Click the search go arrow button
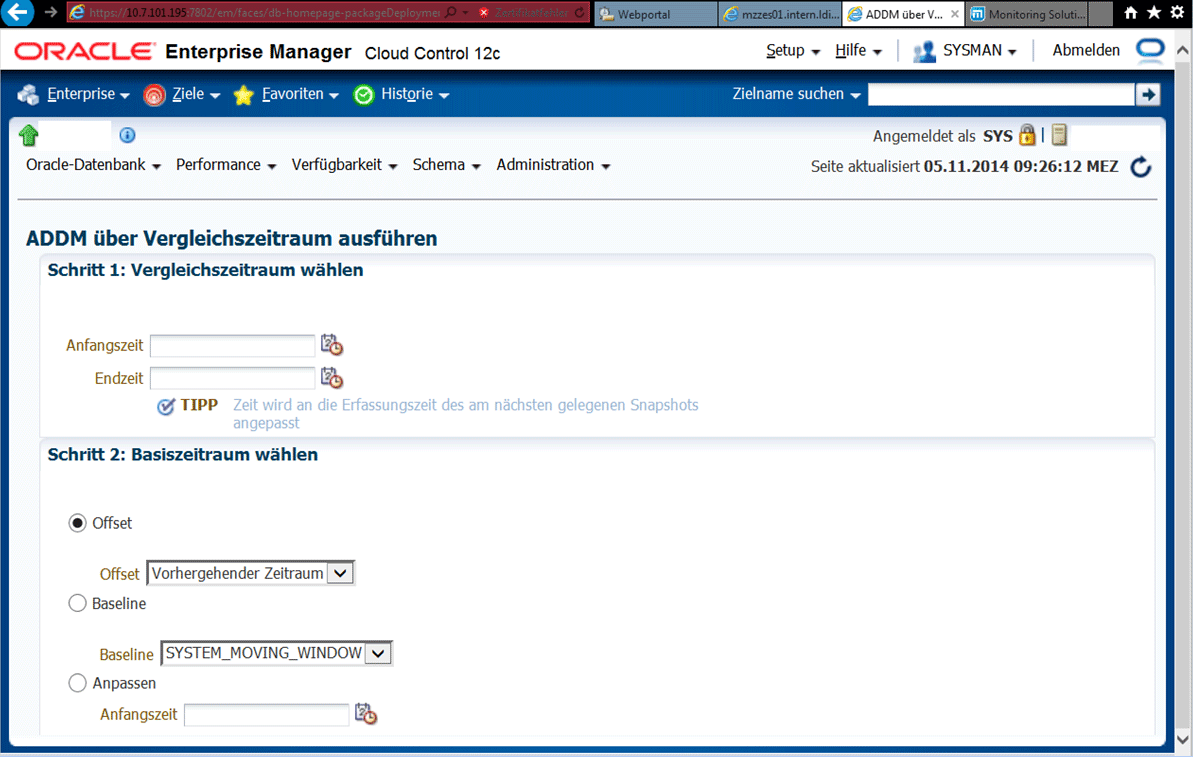The image size is (1193, 757). (1147, 94)
